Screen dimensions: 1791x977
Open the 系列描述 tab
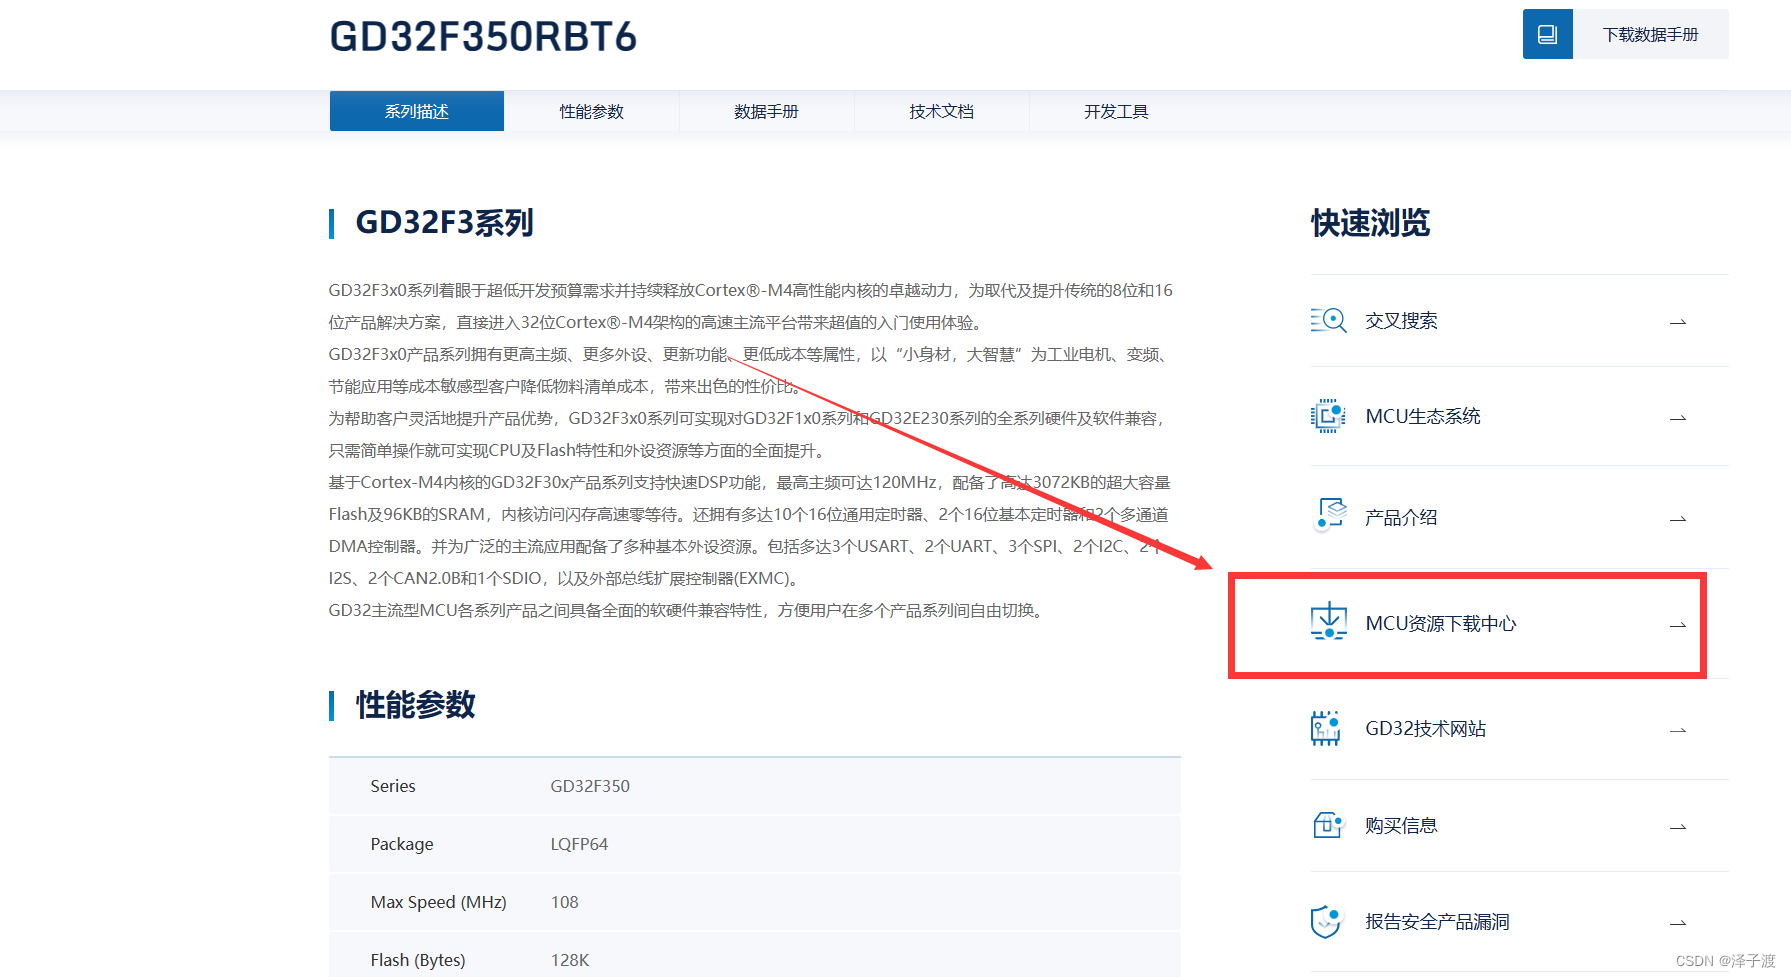[417, 111]
